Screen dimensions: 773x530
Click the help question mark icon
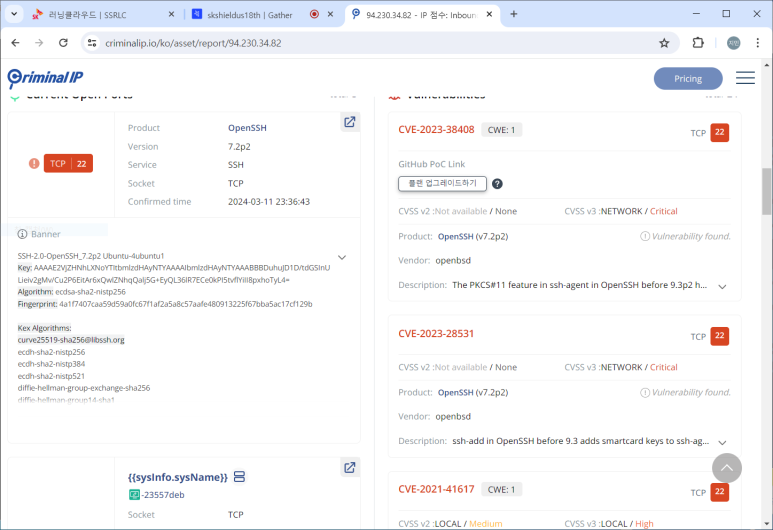click(497, 184)
